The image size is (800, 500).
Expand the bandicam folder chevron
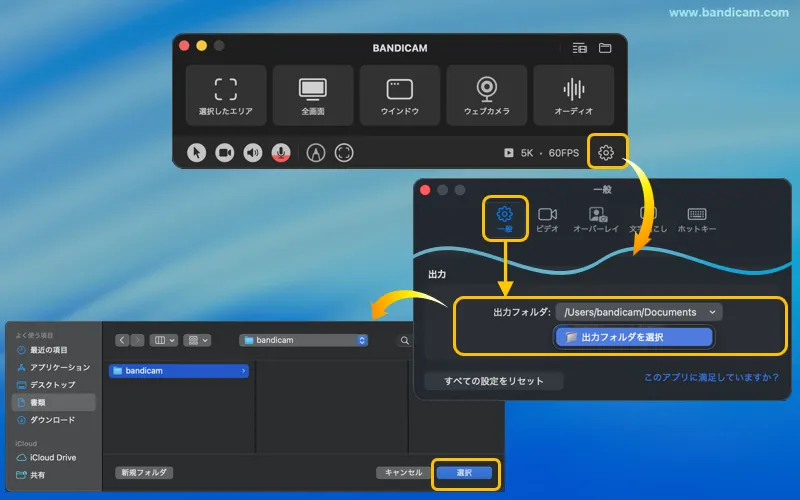[243, 371]
